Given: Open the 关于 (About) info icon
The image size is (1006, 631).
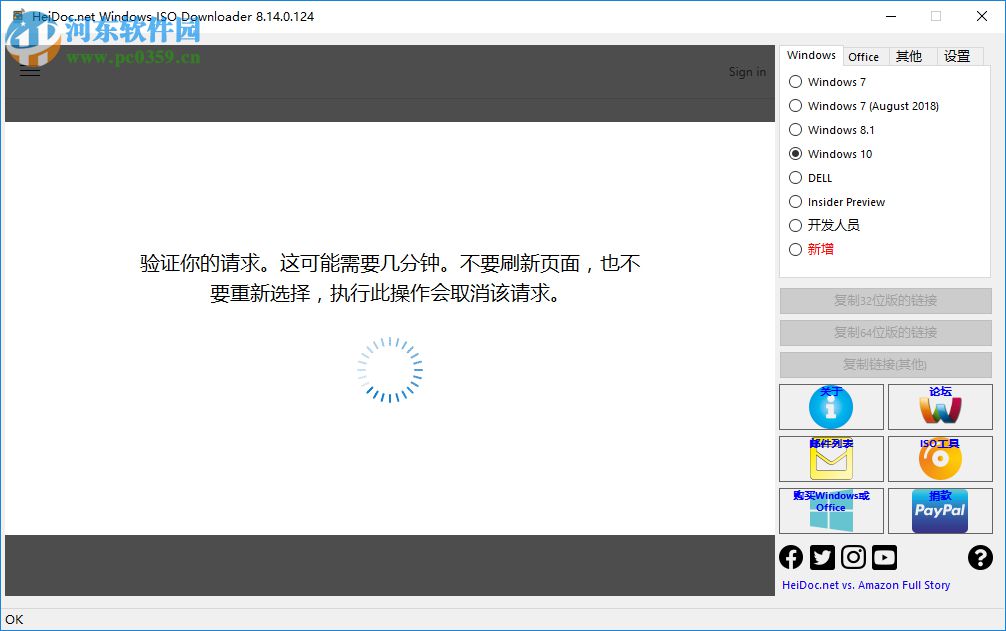Looking at the screenshot, I should [x=830, y=407].
